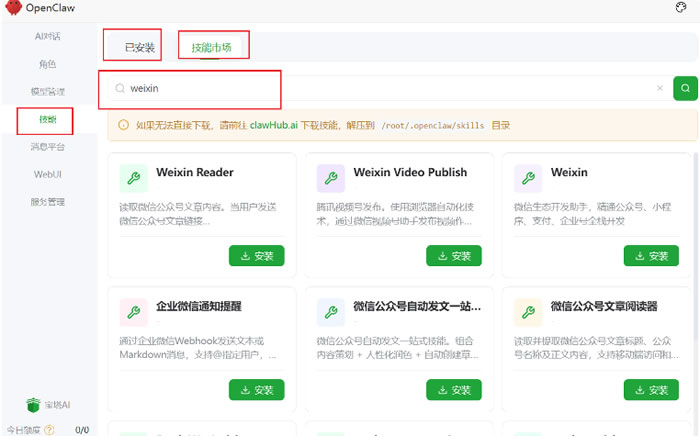Click the green search button
The height and width of the screenshot is (436, 700).
(x=685, y=88)
